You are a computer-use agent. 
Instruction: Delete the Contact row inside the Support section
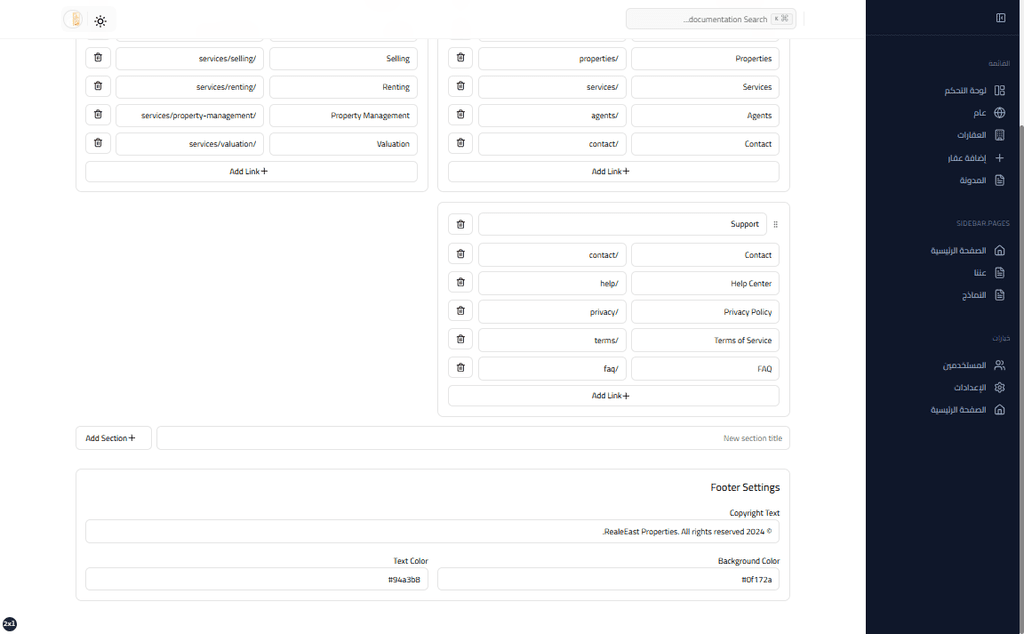click(460, 255)
